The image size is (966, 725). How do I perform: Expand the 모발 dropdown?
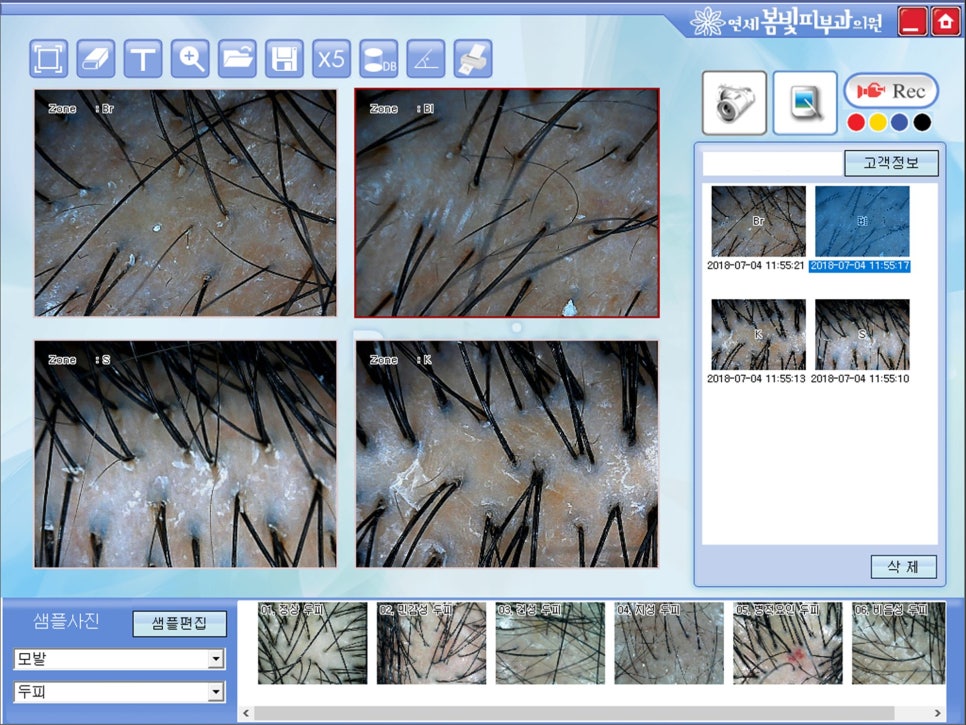(215, 659)
